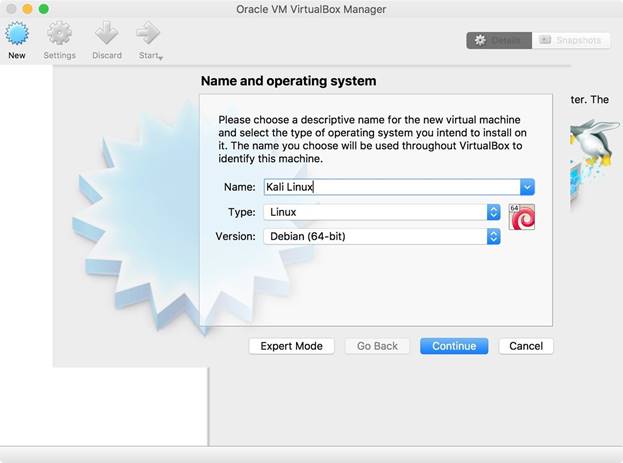
Task: Click the Go Back button
Action: (x=377, y=346)
